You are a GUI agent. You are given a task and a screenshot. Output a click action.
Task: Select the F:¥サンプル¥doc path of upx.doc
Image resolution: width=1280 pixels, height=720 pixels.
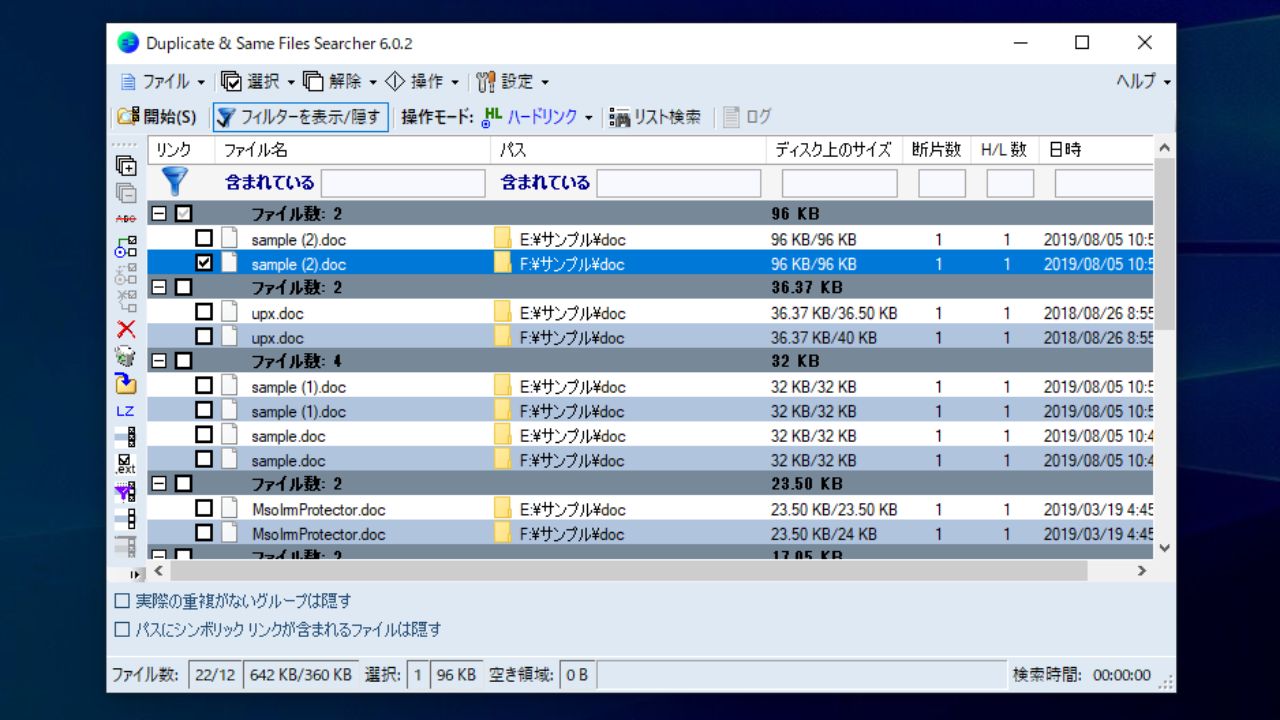(572, 338)
